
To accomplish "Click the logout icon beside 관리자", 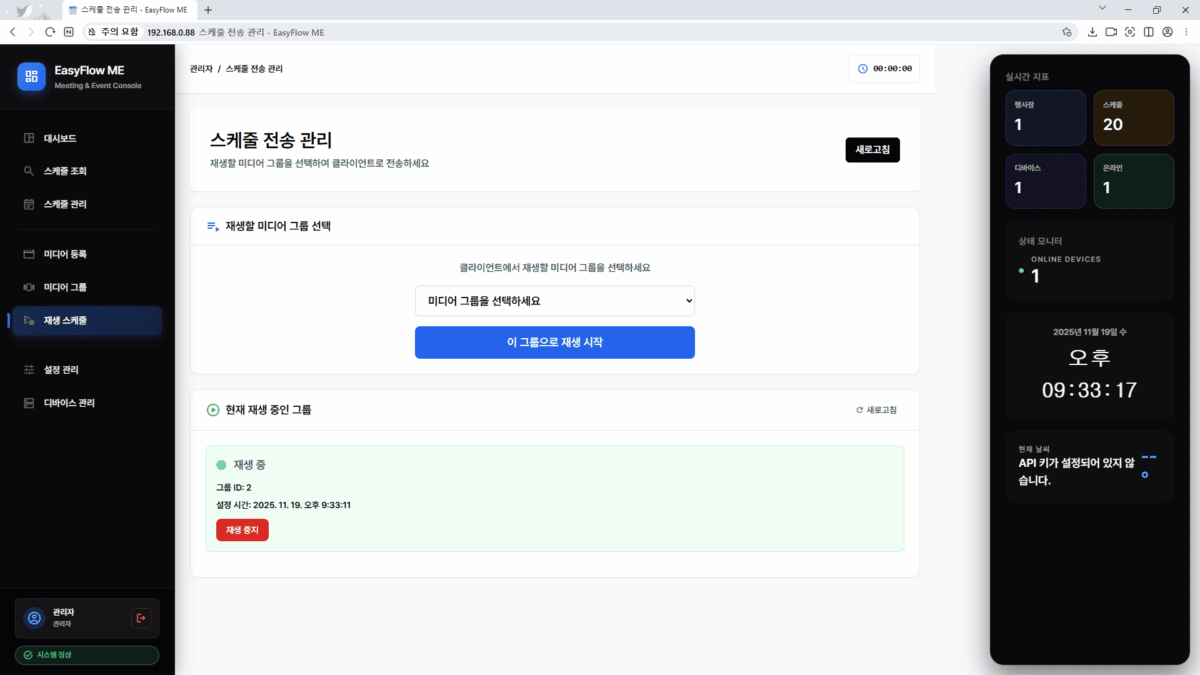I will (141, 617).
